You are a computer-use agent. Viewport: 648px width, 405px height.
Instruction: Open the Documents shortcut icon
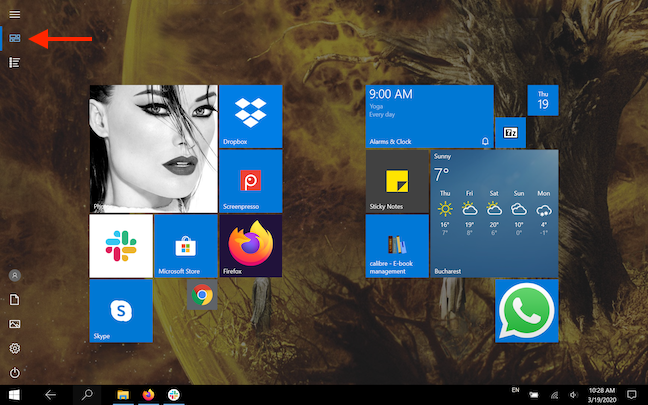14,300
